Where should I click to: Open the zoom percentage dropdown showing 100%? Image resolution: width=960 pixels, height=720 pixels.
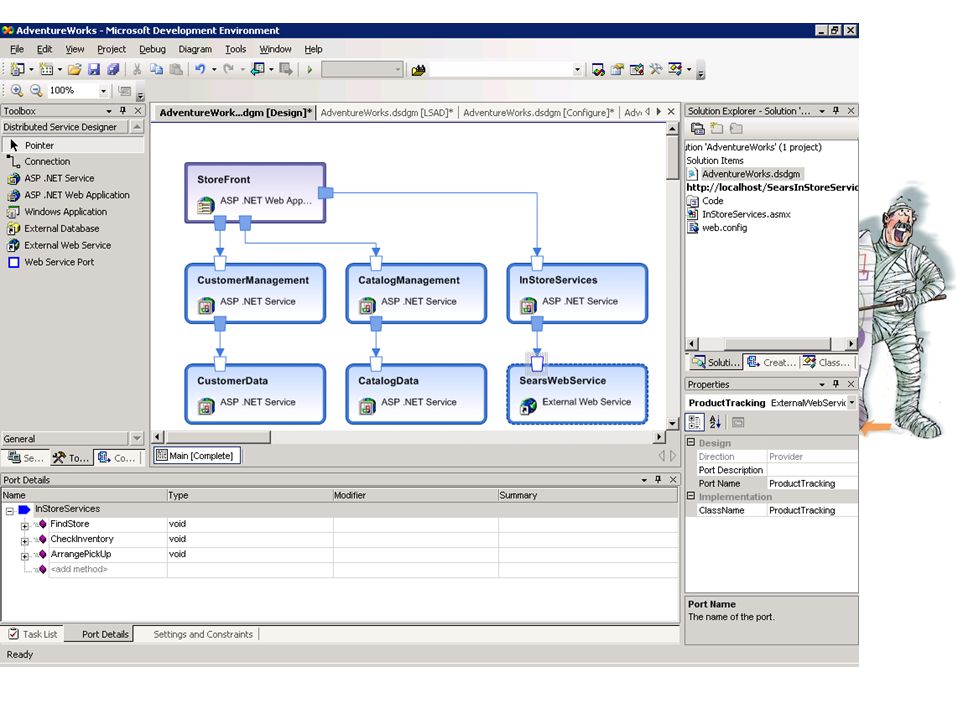point(103,91)
